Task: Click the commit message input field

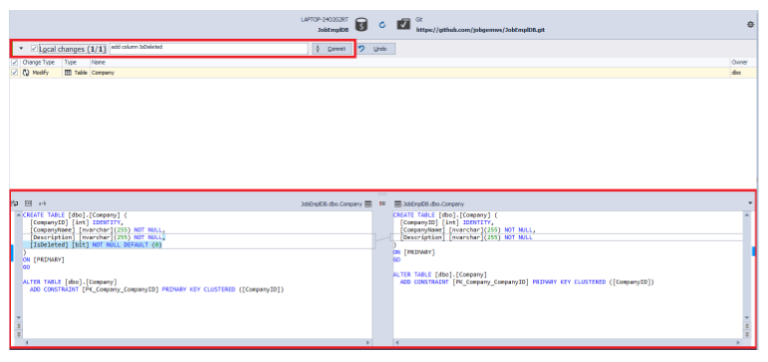Action: (x=209, y=48)
